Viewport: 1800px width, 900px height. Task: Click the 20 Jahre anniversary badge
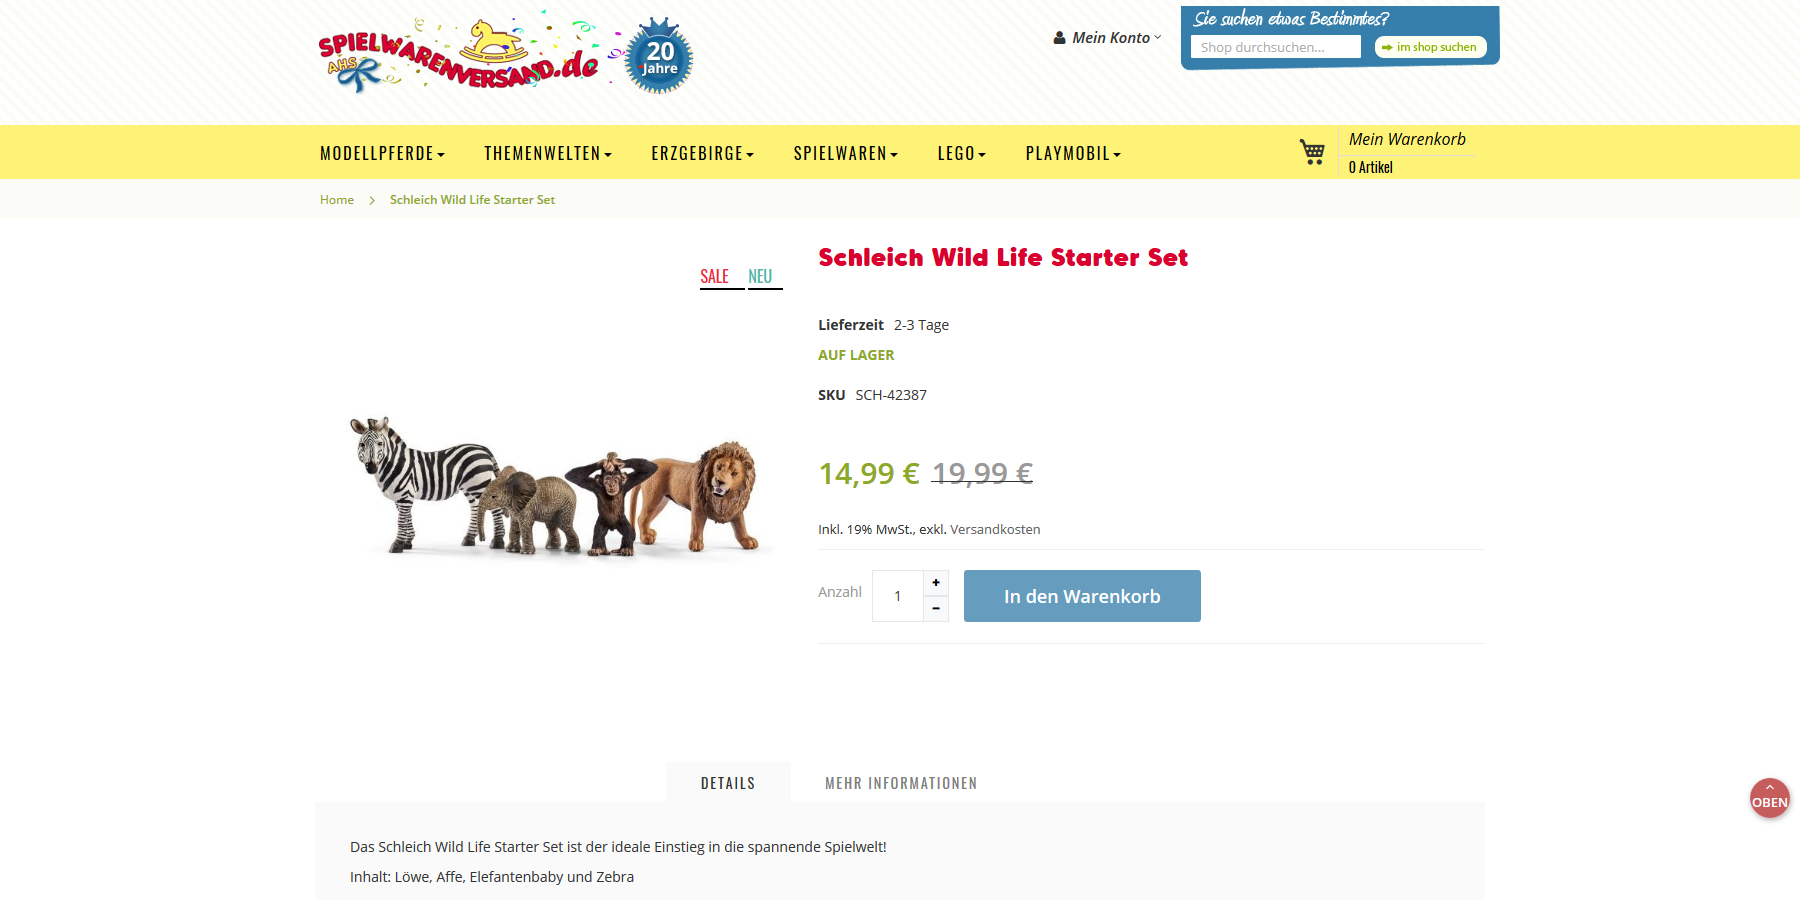click(659, 56)
